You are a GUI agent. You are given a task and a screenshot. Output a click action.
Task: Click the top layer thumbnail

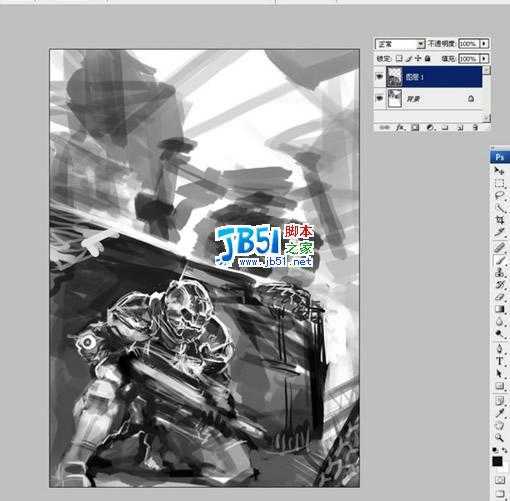394,77
